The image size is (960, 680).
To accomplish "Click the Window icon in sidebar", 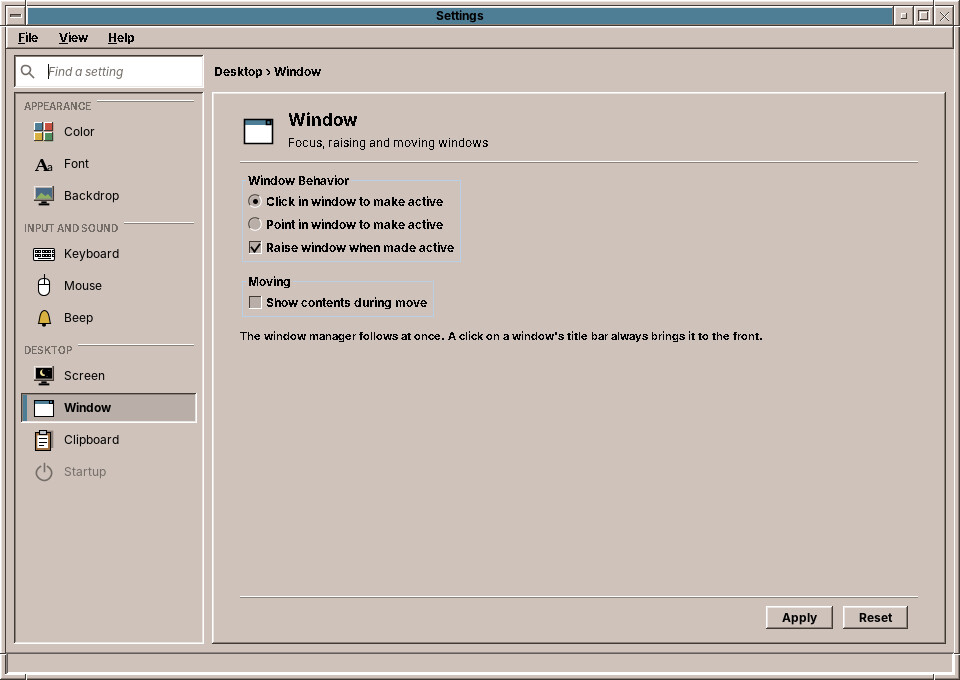I will pyautogui.click(x=43, y=408).
